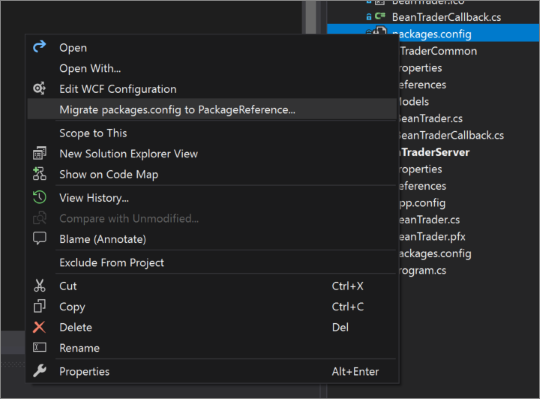Image resolution: width=540 pixels, height=399 pixels.
Task: Select top BeanTraderCallback.cs file in Solution Explorer
Action: (x=446, y=17)
